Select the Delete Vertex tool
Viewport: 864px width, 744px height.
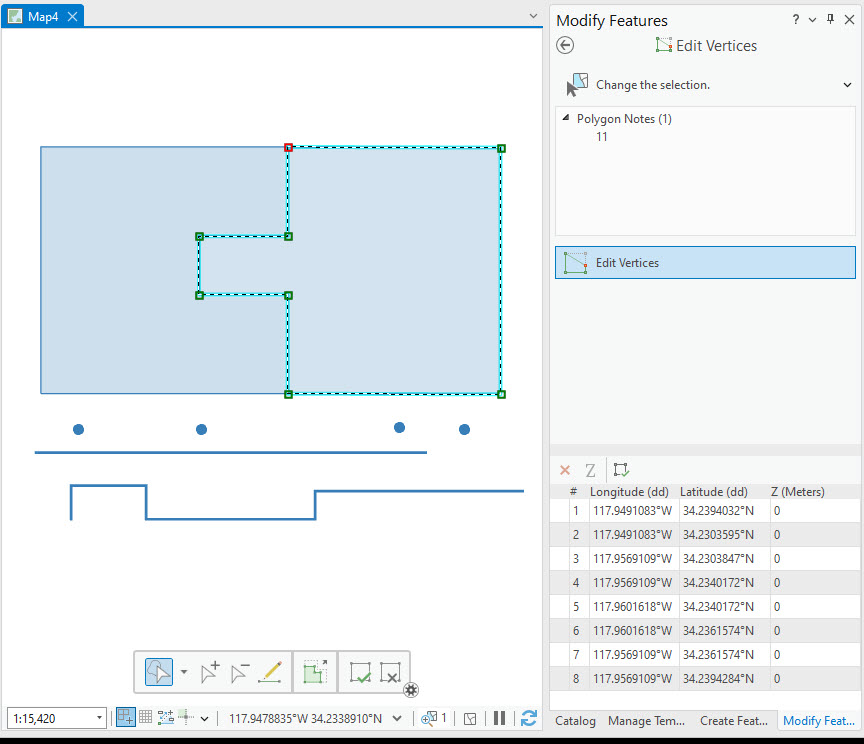coord(242,670)
